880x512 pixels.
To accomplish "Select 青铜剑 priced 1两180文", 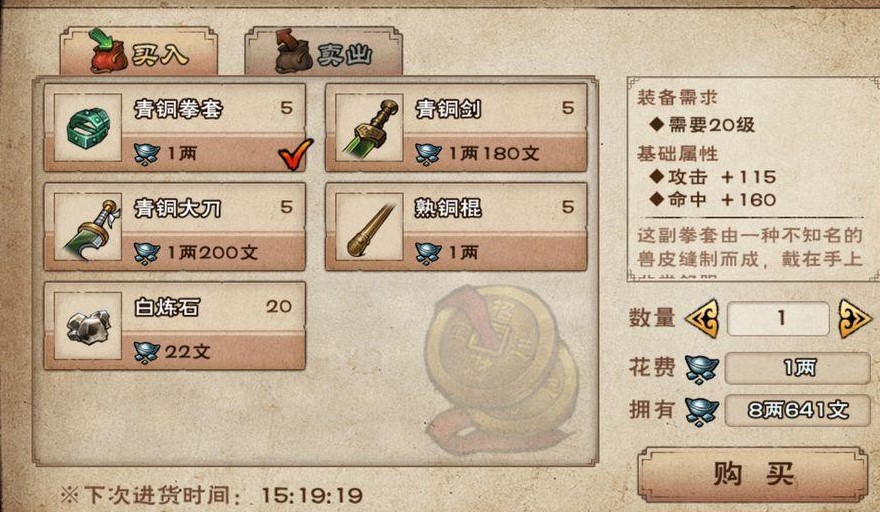I will [x=456, y=127].
